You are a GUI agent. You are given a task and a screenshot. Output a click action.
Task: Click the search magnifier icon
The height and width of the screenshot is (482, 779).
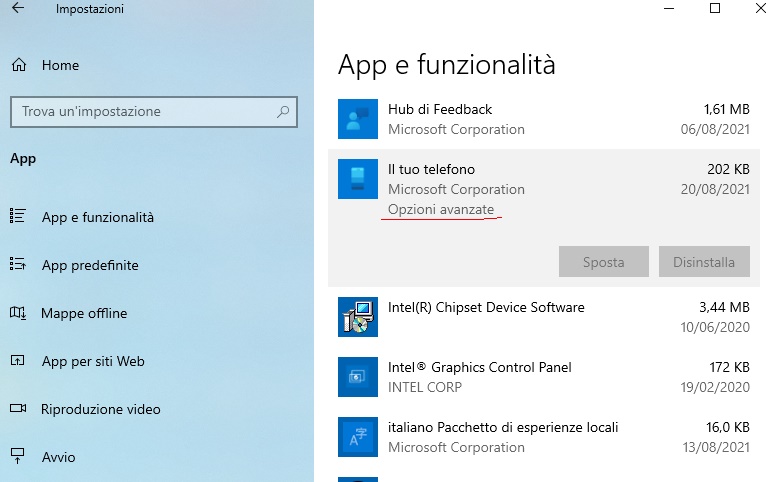click(283, 111)
